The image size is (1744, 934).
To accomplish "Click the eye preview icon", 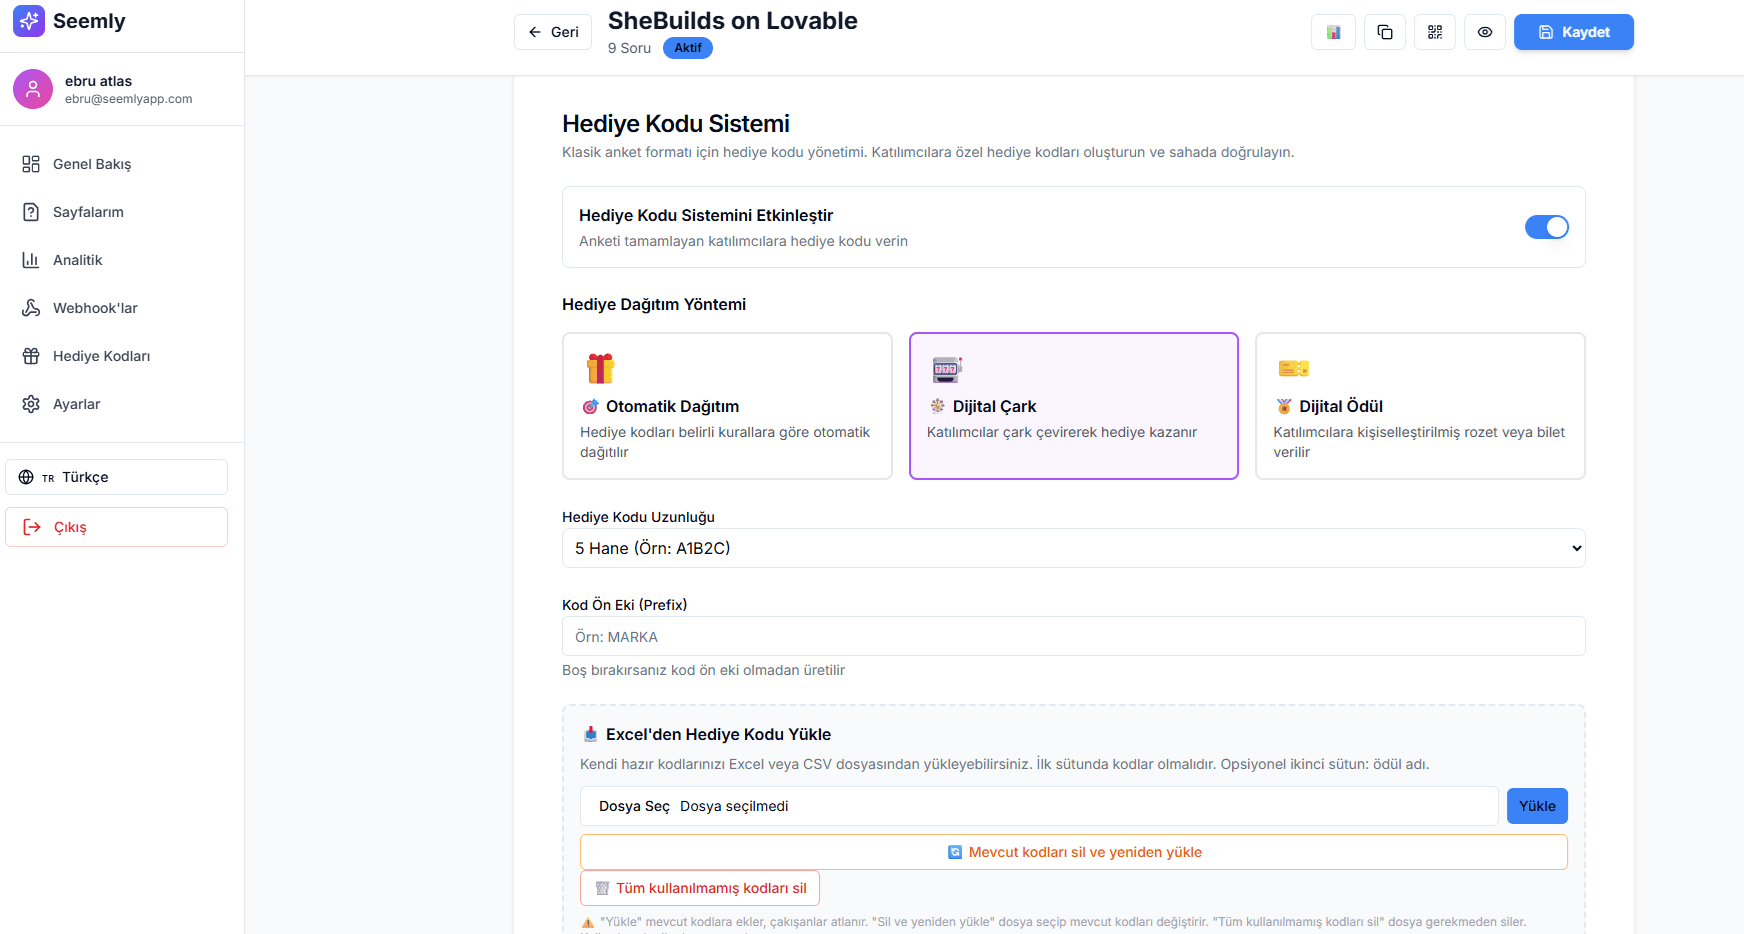I will coord(1484,32).
